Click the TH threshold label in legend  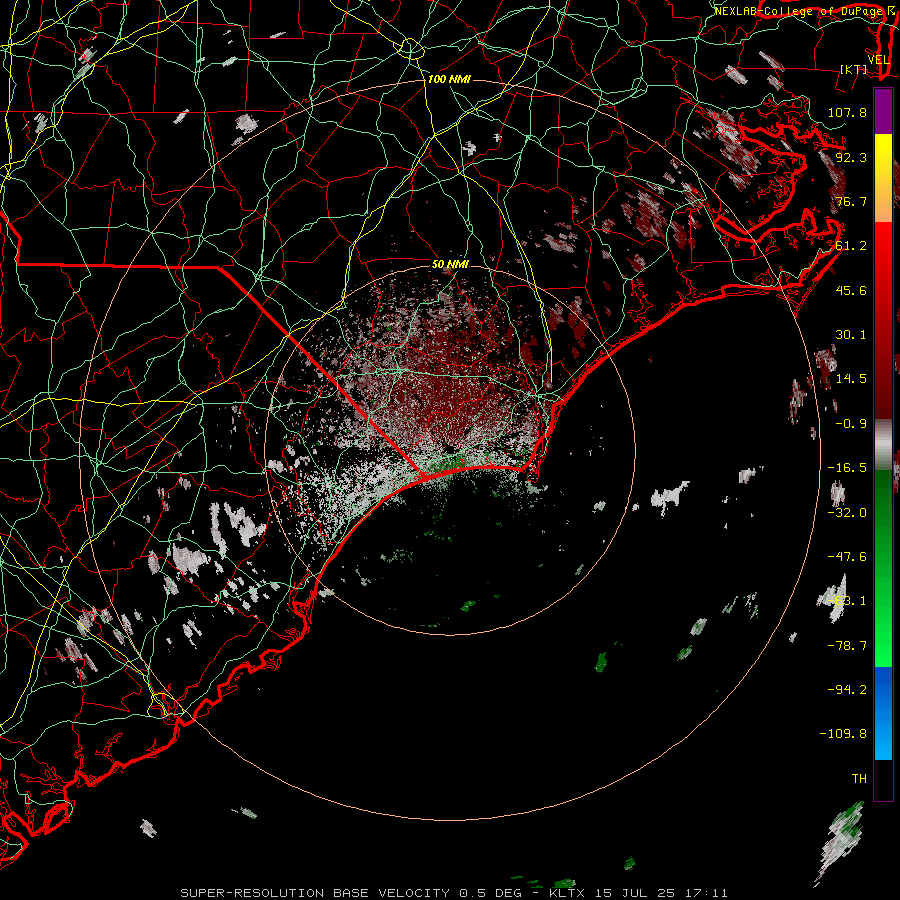click(859, 779)
